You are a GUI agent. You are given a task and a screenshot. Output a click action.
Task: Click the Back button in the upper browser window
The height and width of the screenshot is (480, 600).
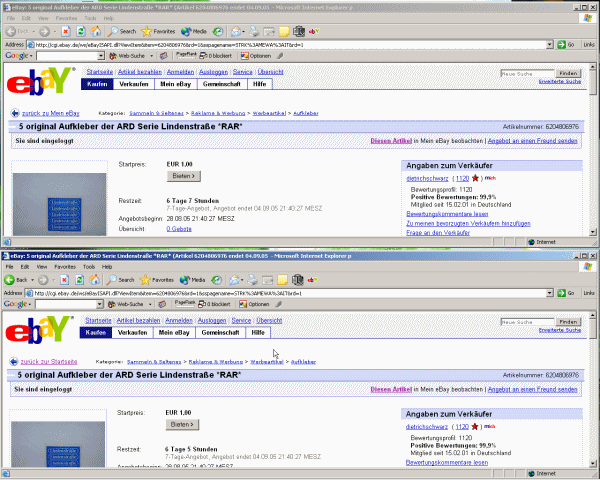20,31
